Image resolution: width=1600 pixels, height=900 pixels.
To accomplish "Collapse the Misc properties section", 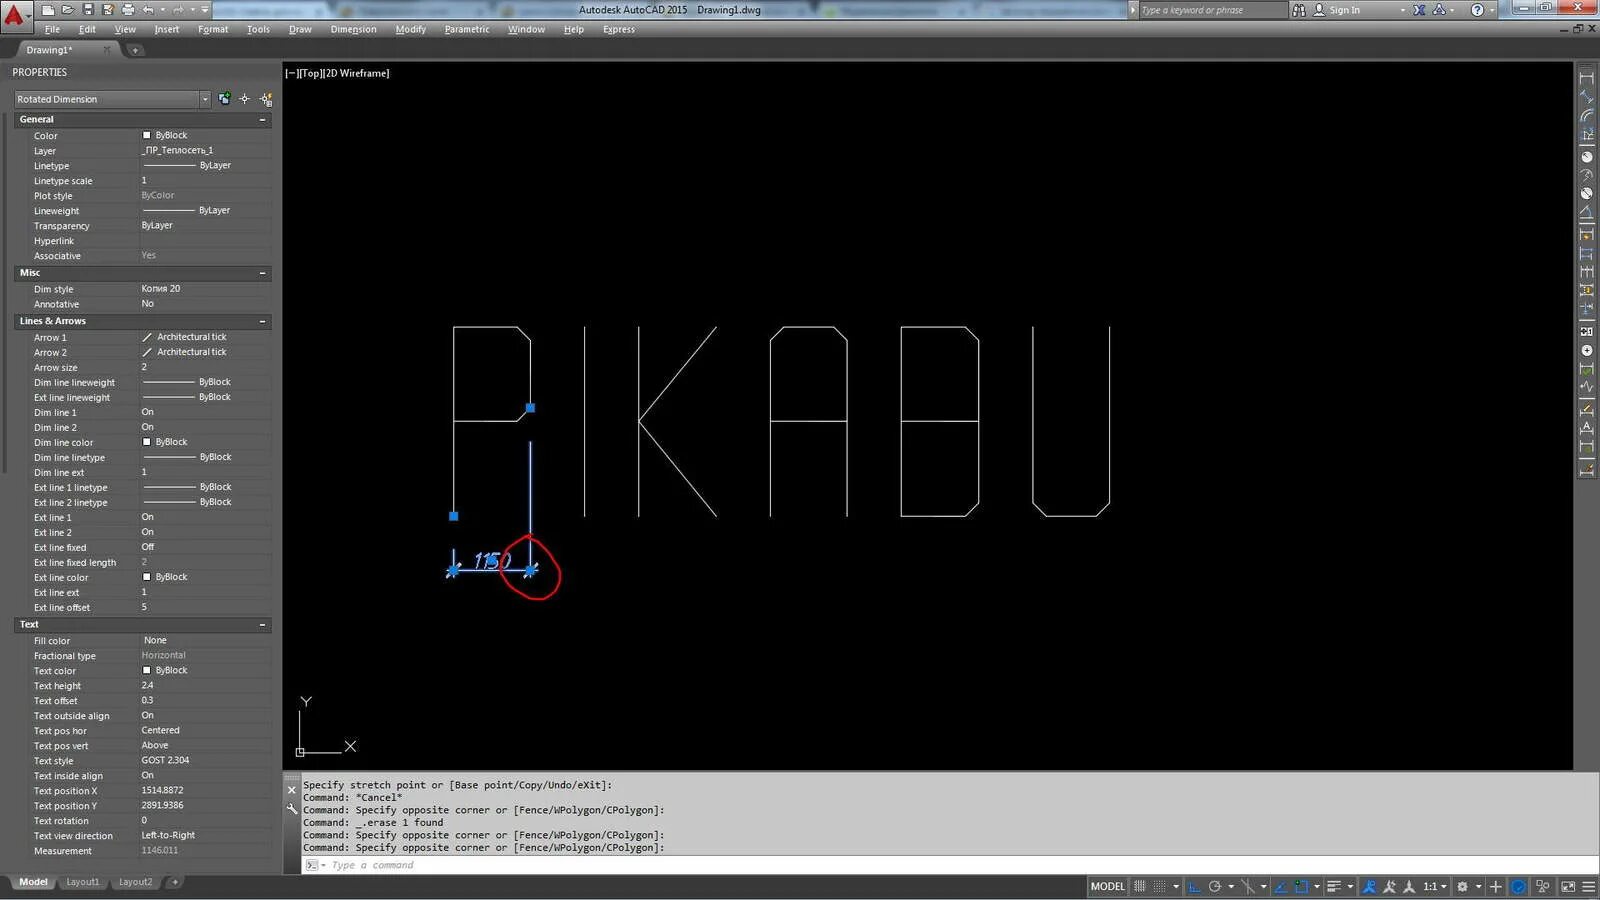I will [263, 273].
